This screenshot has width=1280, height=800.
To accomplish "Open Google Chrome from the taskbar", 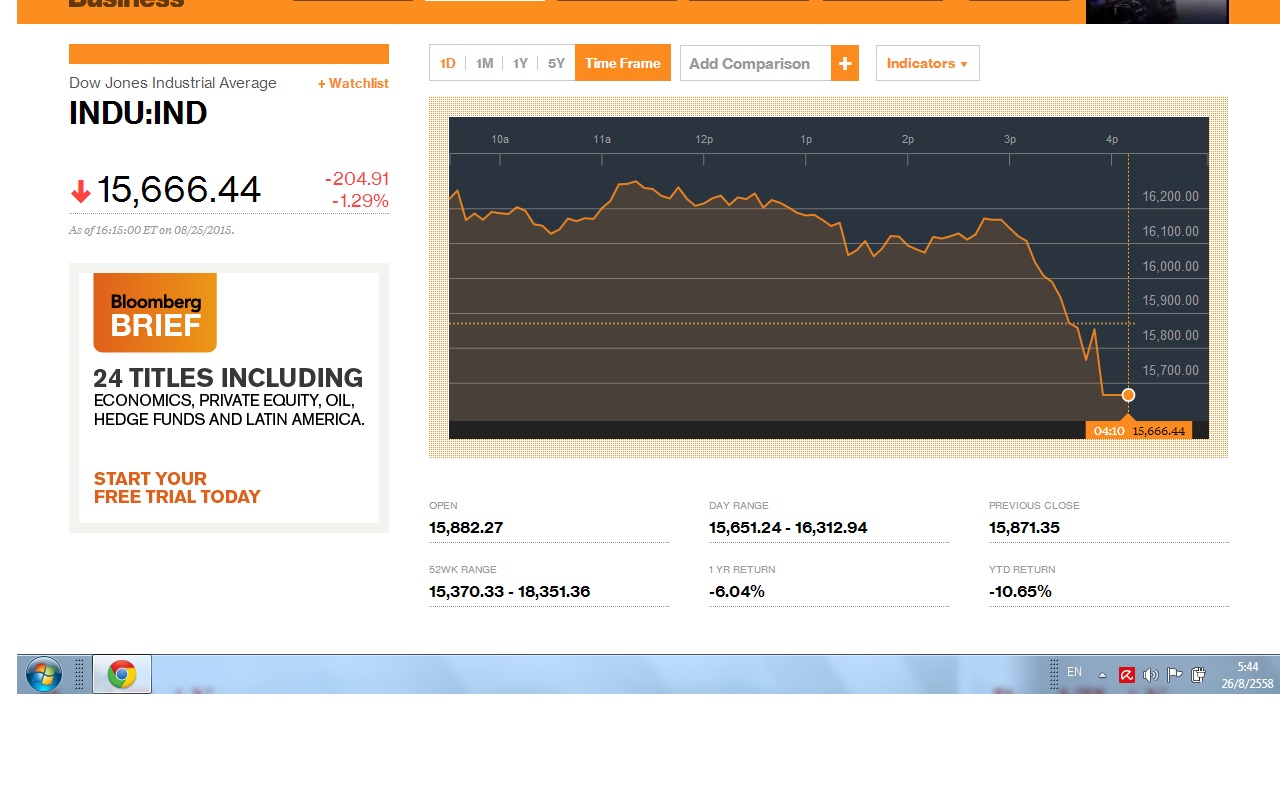I will tap(122, 675).
